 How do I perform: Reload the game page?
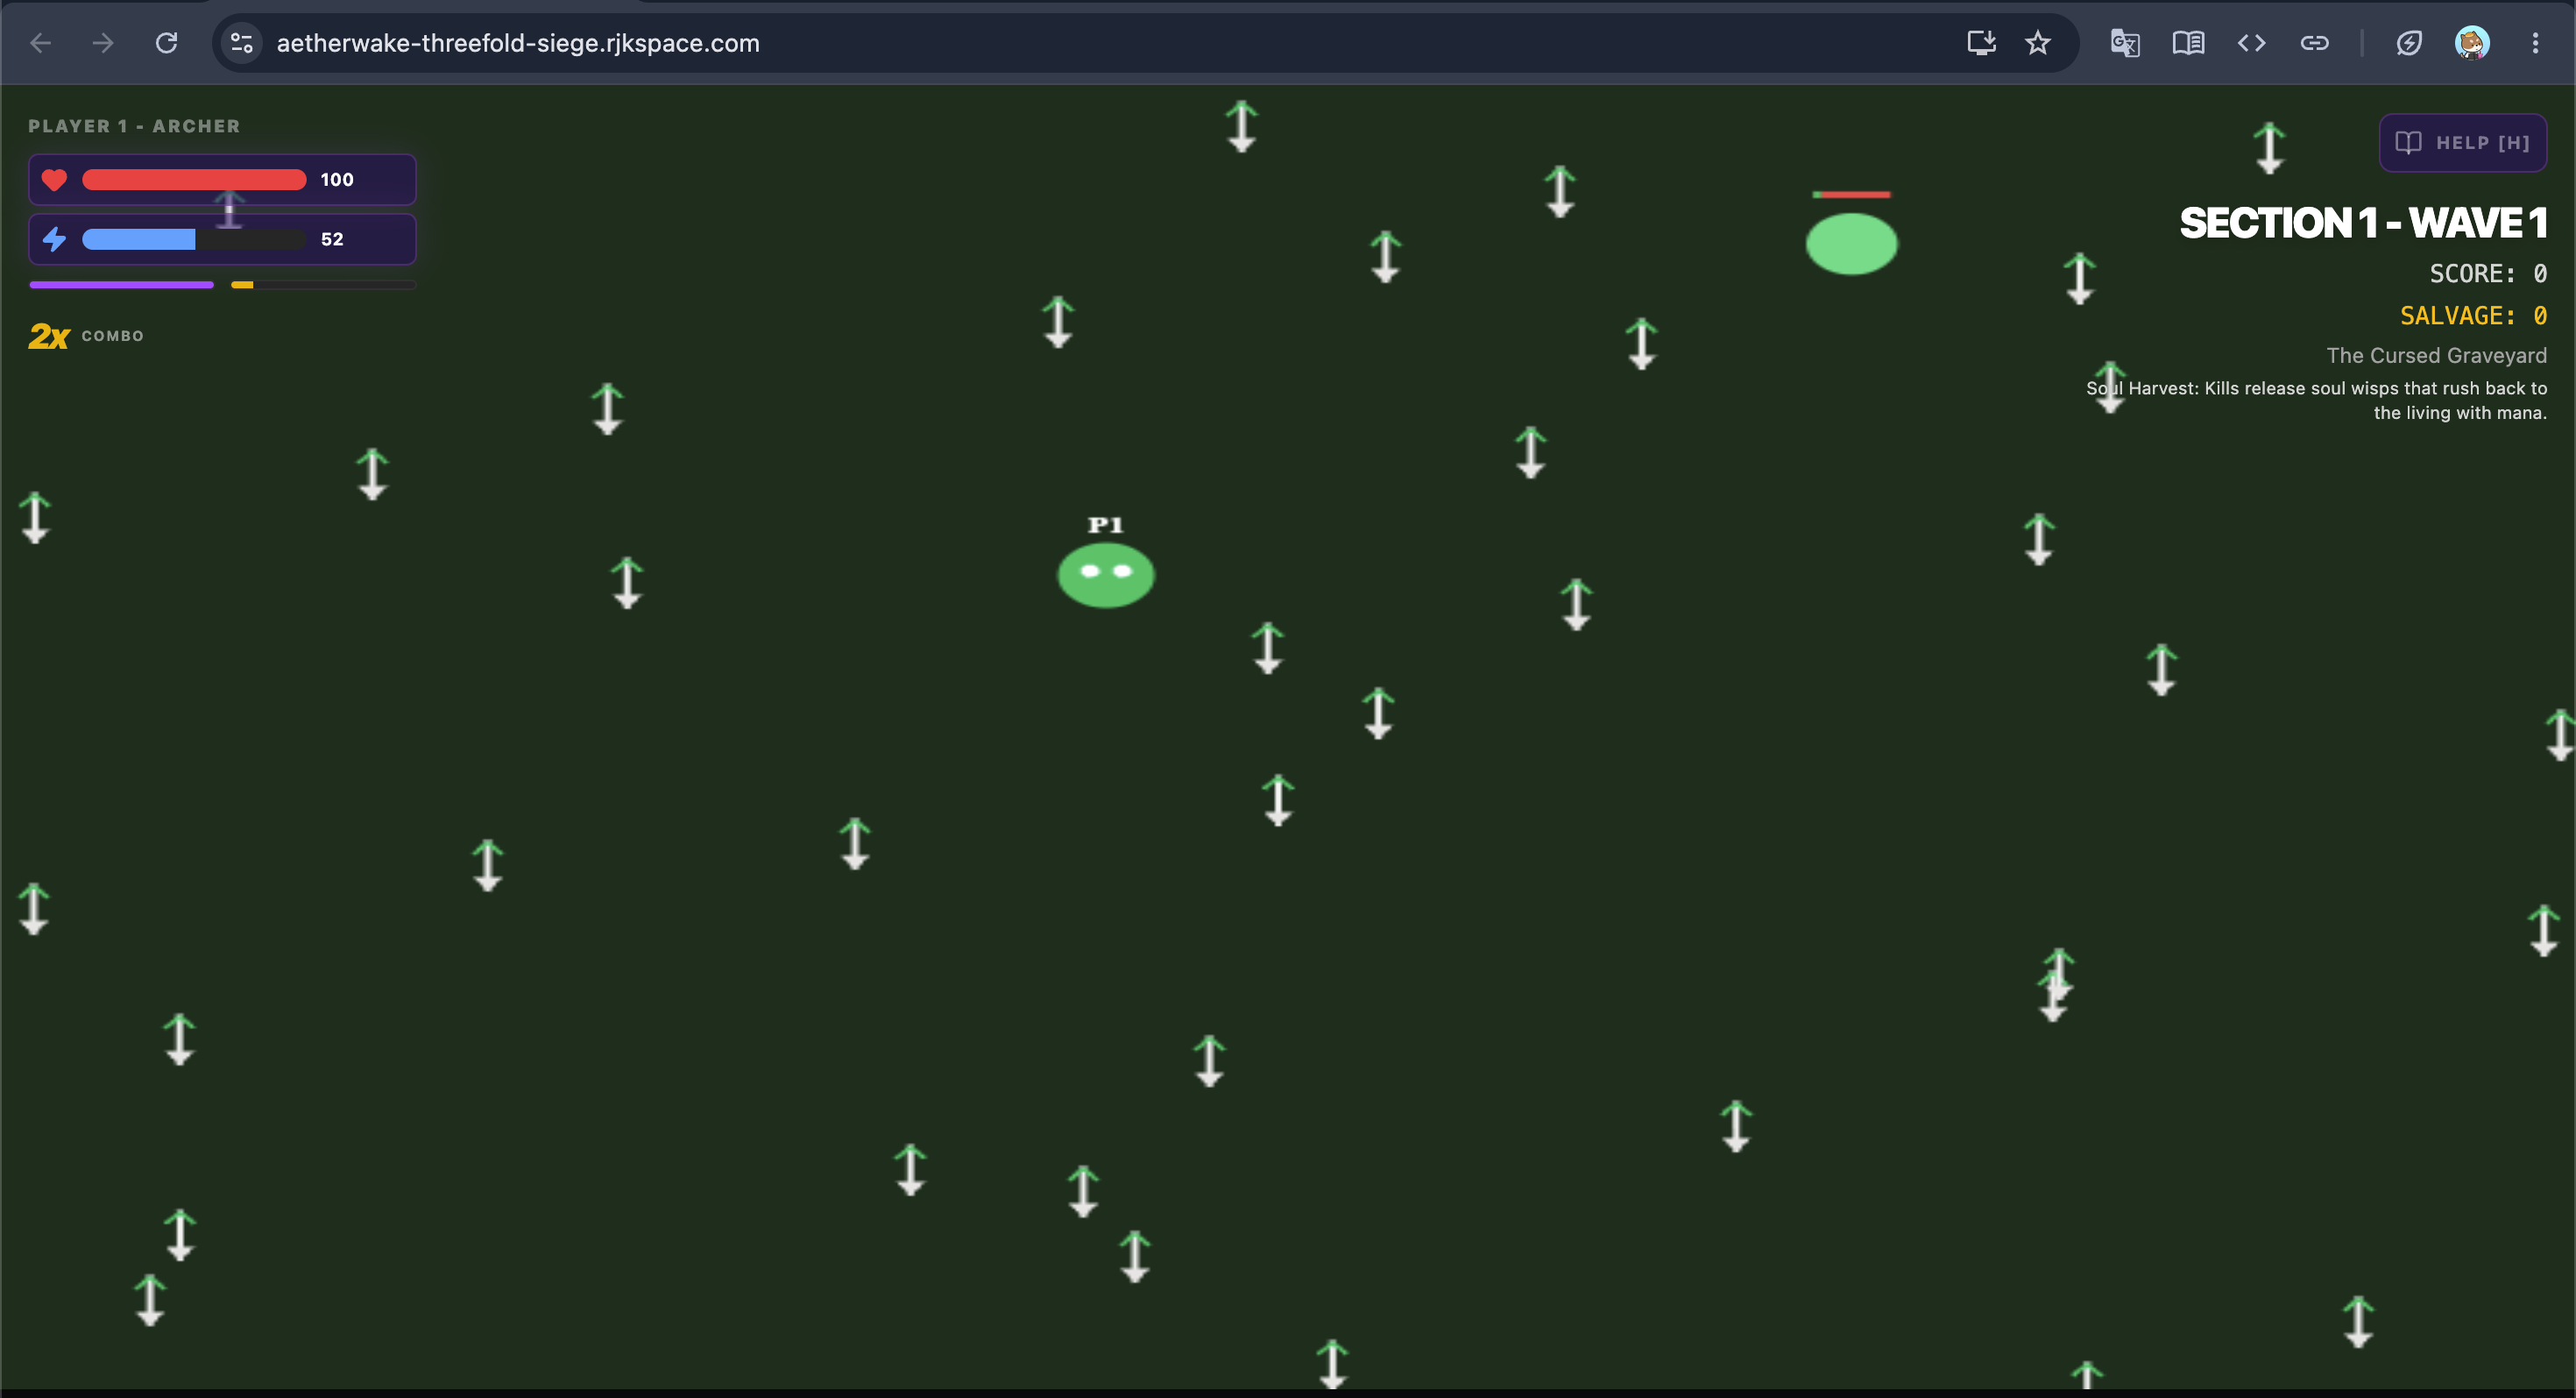167,43
